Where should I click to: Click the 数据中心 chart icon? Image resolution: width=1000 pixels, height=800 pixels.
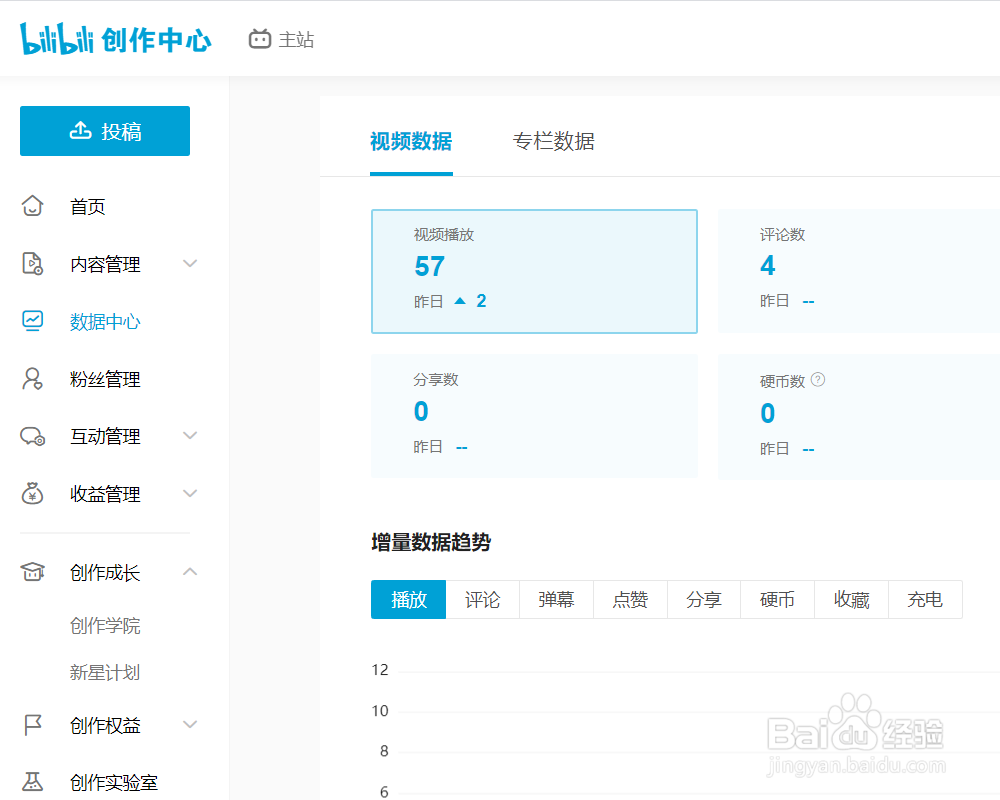33,321
